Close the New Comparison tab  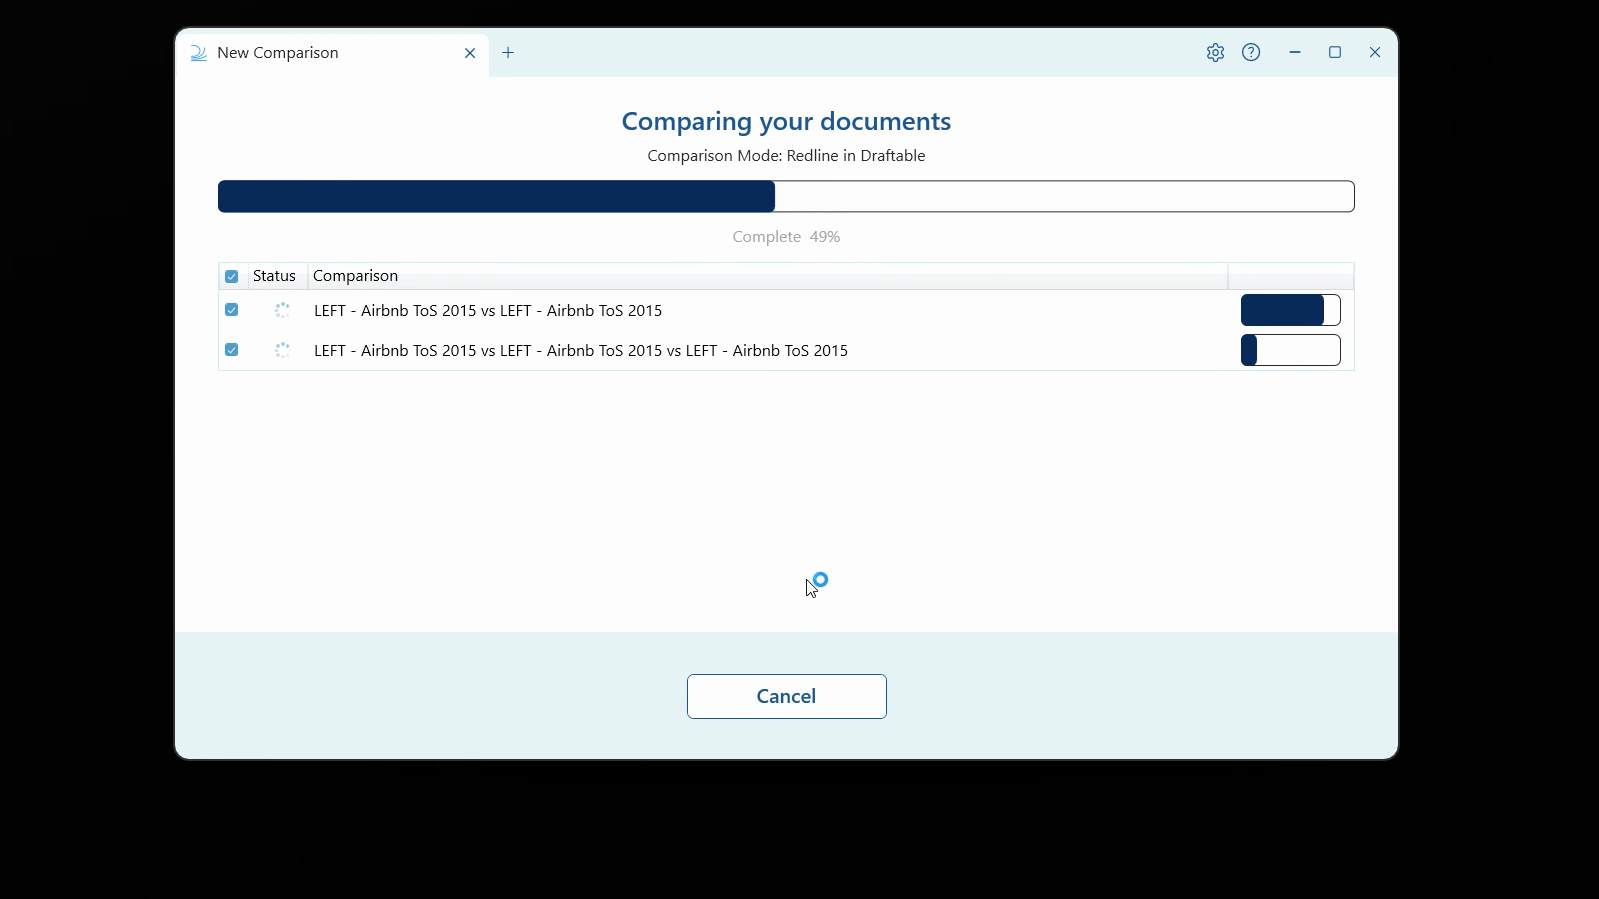pyautogui.click(x=470, y=53)
